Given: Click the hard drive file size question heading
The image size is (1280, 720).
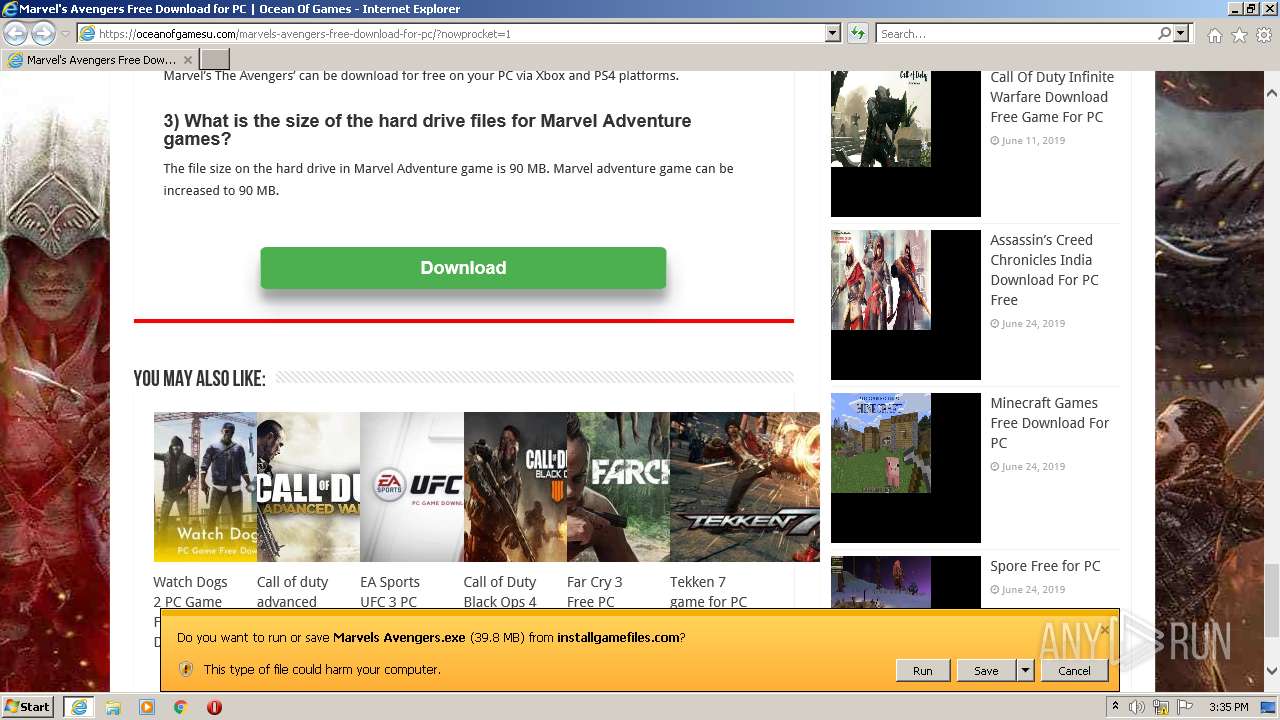Looking at the screenshot, I should click(427, 130).
